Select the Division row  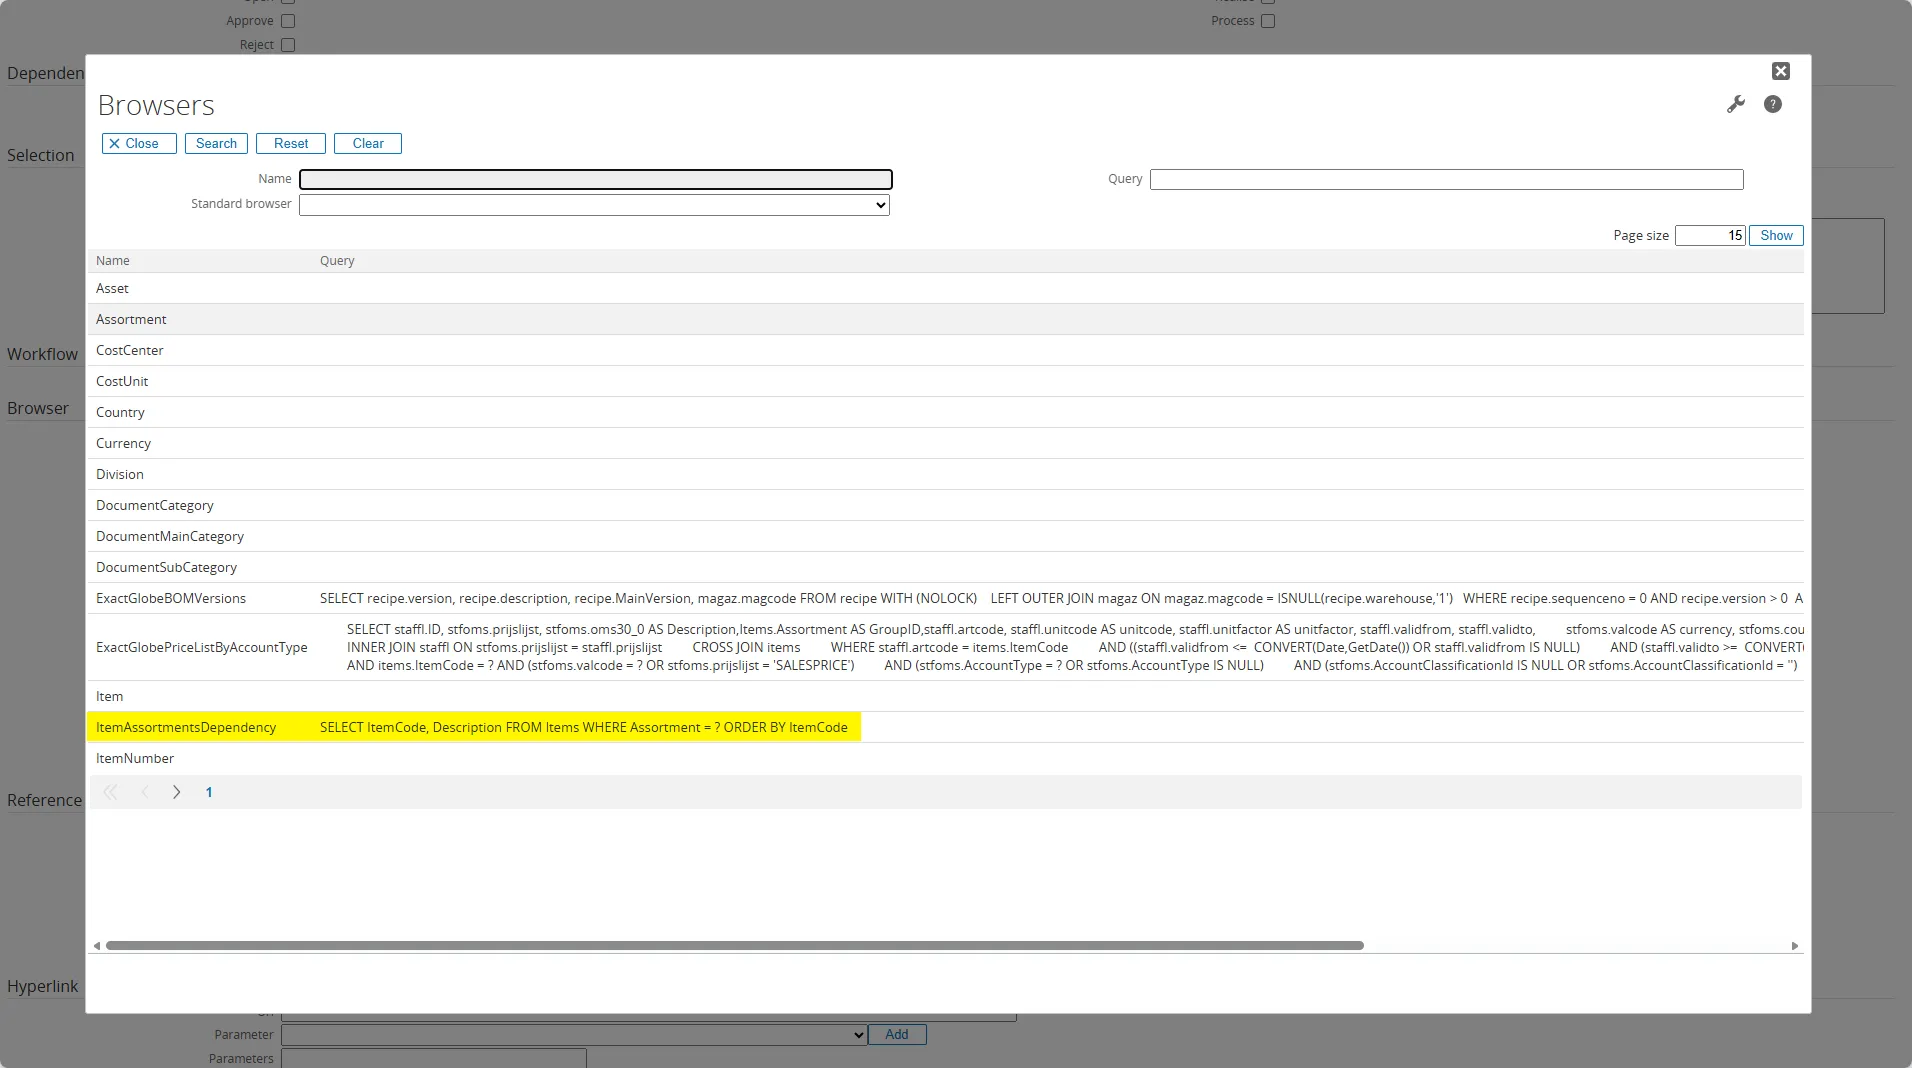click(x=946, y=474)
